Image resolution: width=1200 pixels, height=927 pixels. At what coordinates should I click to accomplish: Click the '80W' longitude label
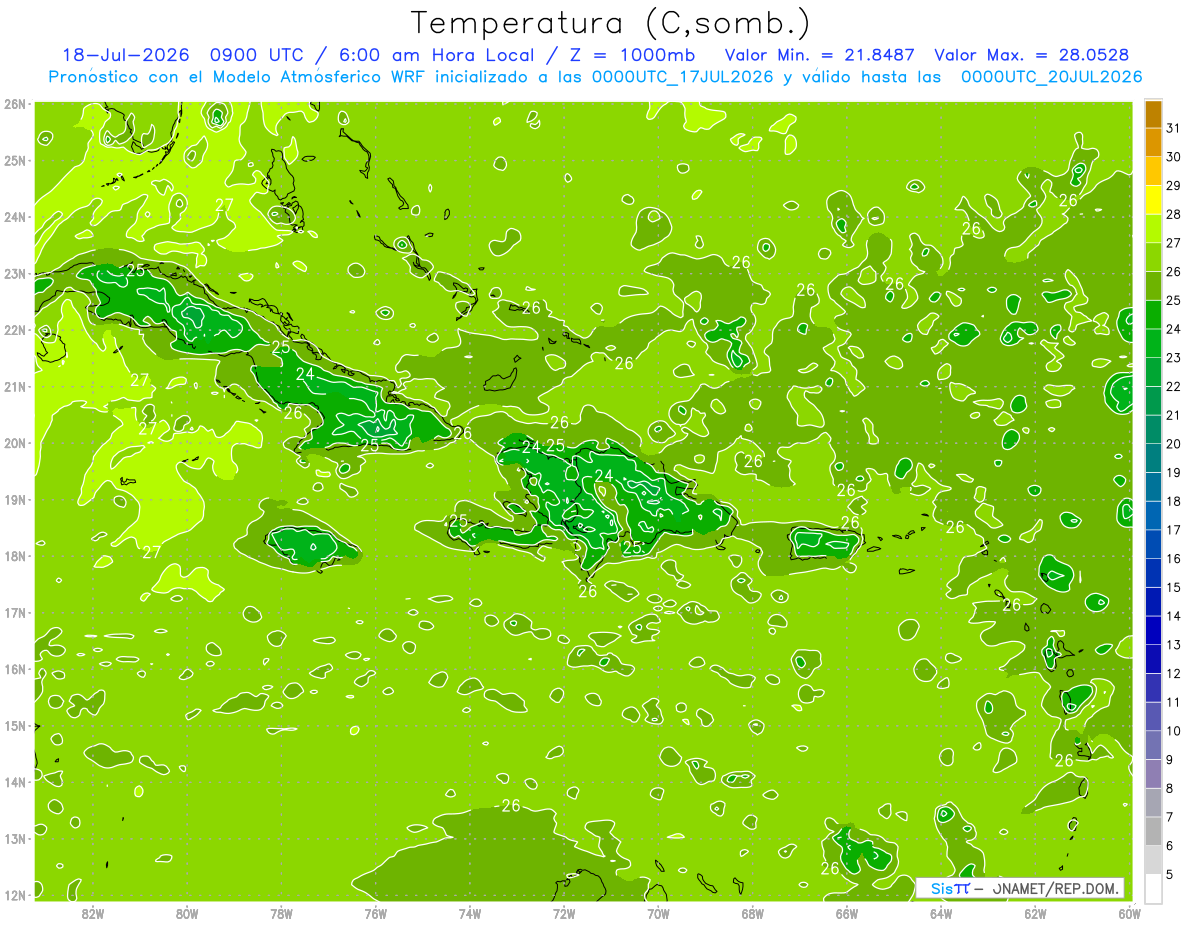point(187,913)
